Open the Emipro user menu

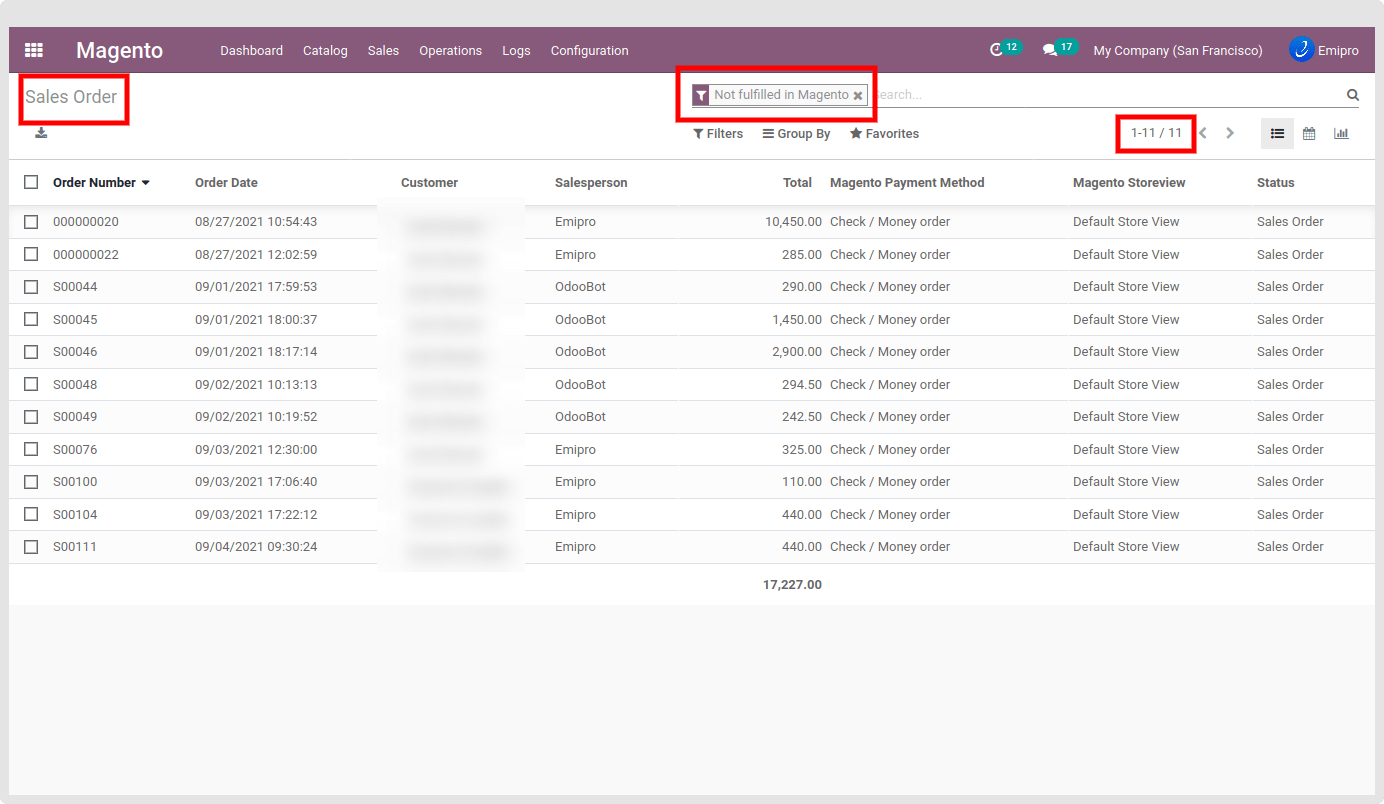1324,50
